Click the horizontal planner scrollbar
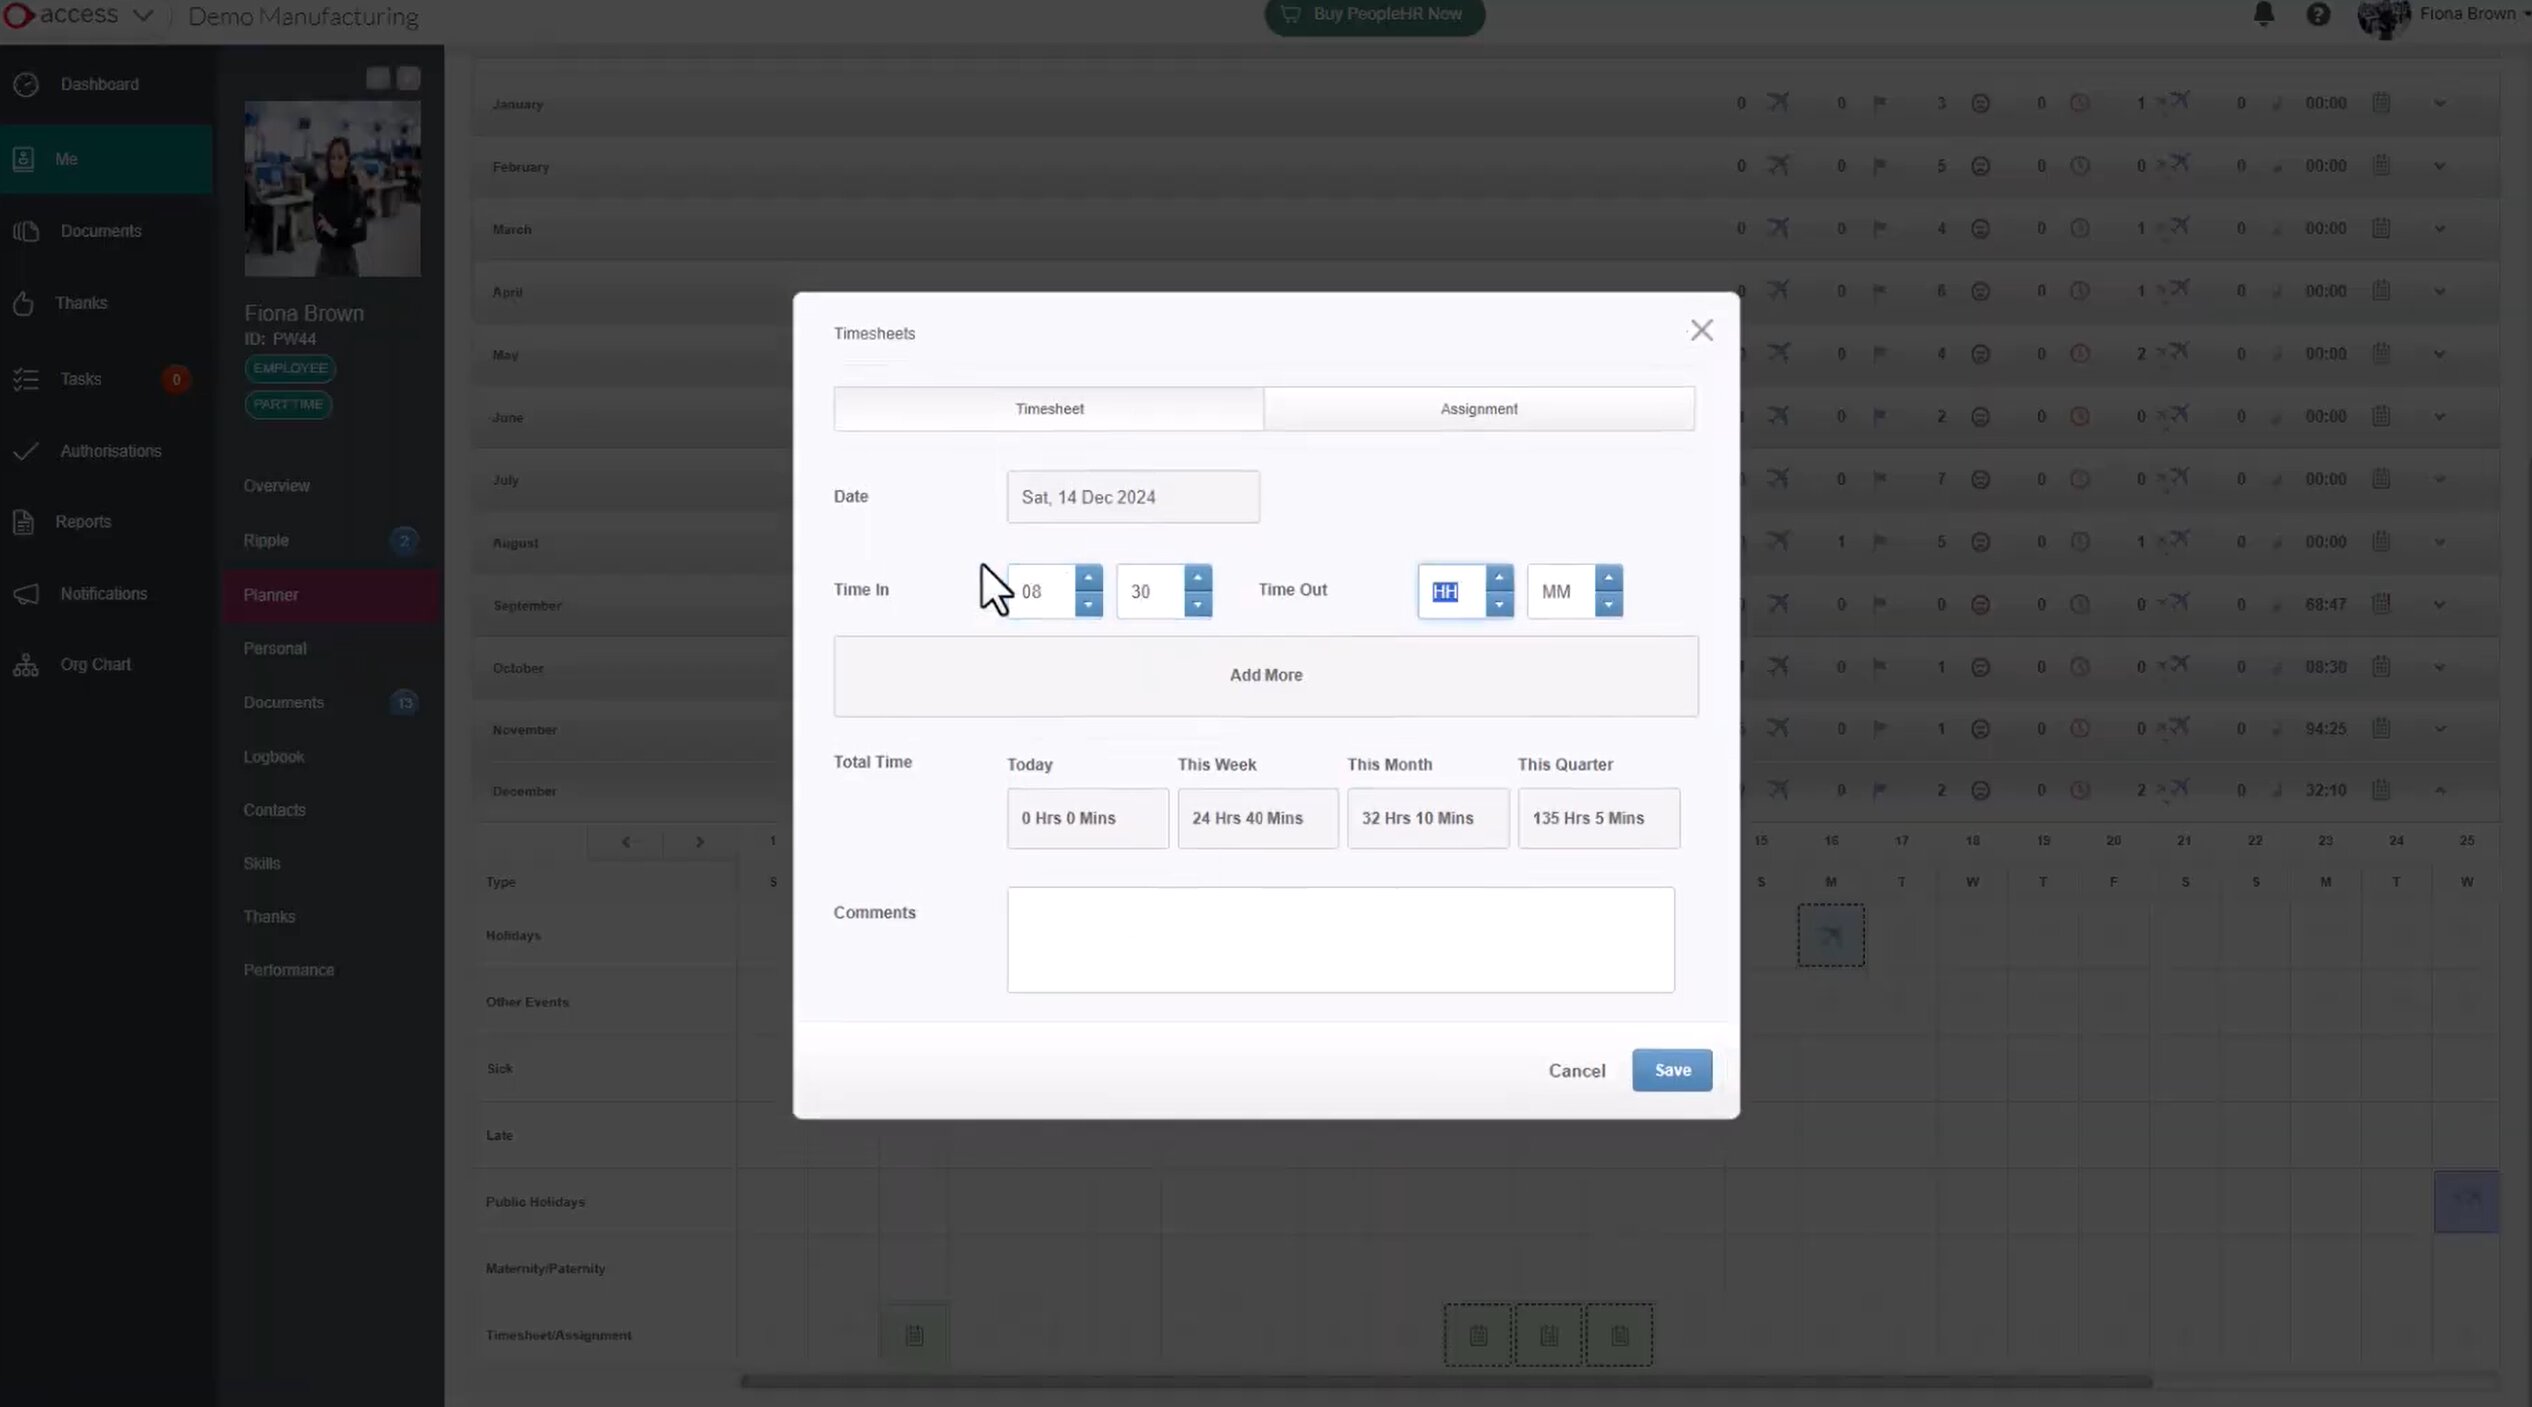2532x1407 pixels. [1445, 1381]
